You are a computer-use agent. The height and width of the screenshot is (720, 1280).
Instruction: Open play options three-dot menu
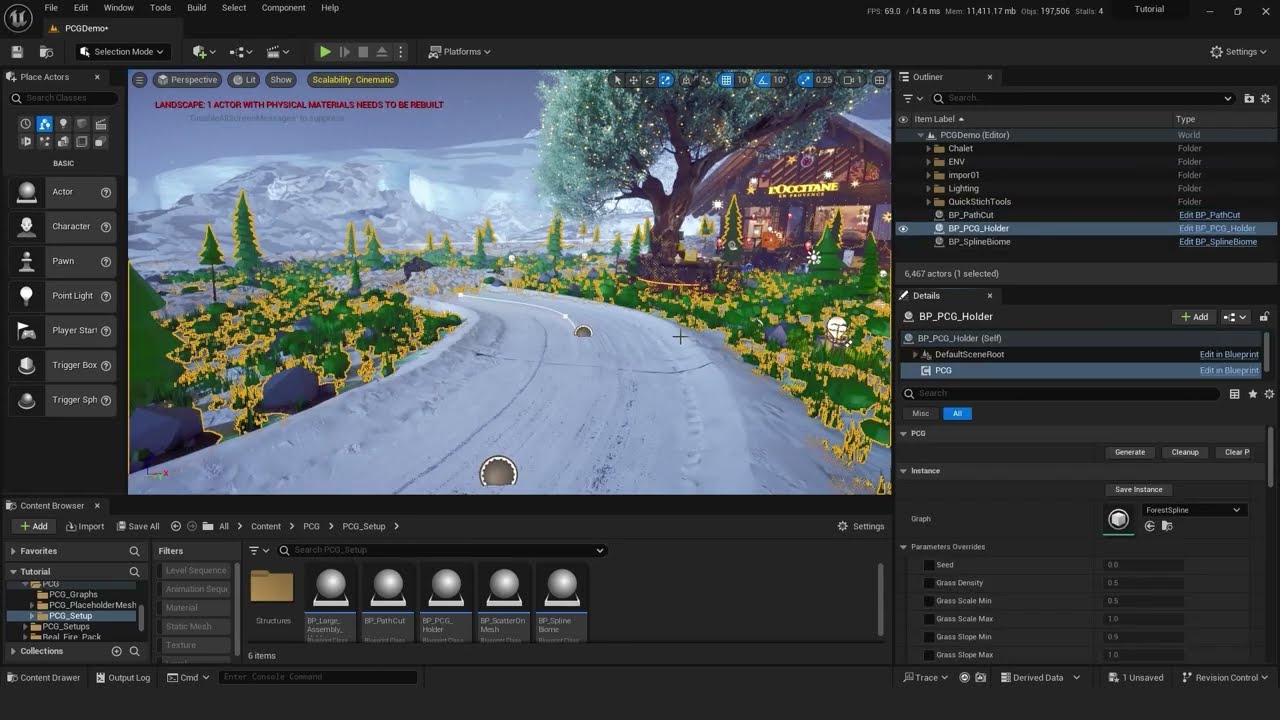401,52
